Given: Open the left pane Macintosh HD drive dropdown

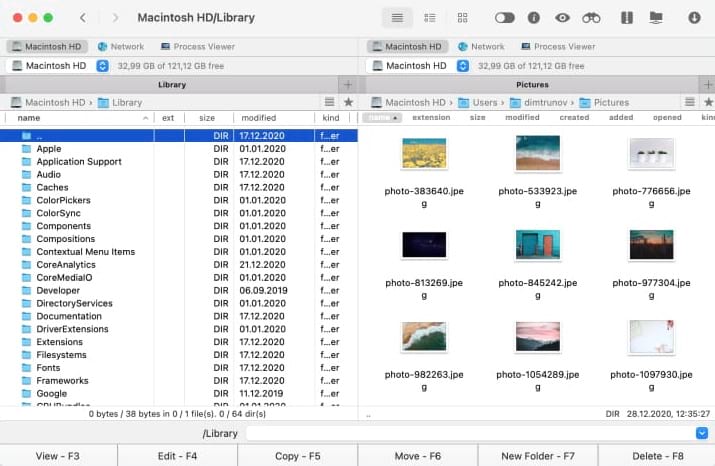Looking at the screenshot, I should (103, 66).
